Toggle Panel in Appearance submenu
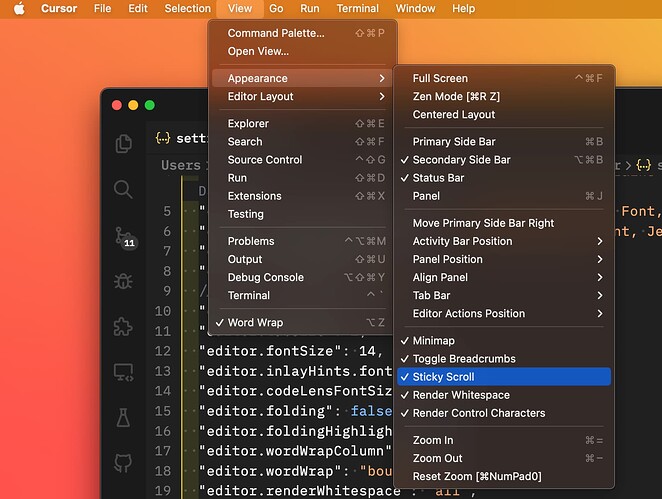 (x=504, y=196)
